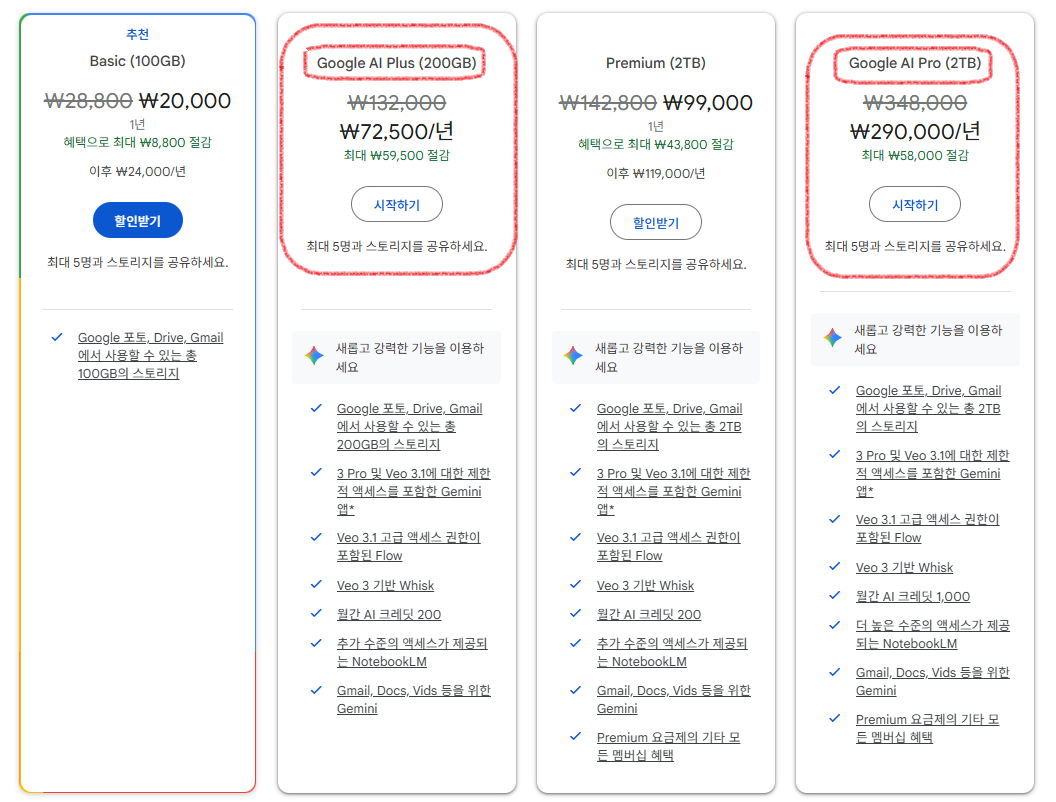Open Premium plan 총 2TB 스토리지 link
Viewport: 1056px width, 802px height.
tap(669, 426)
